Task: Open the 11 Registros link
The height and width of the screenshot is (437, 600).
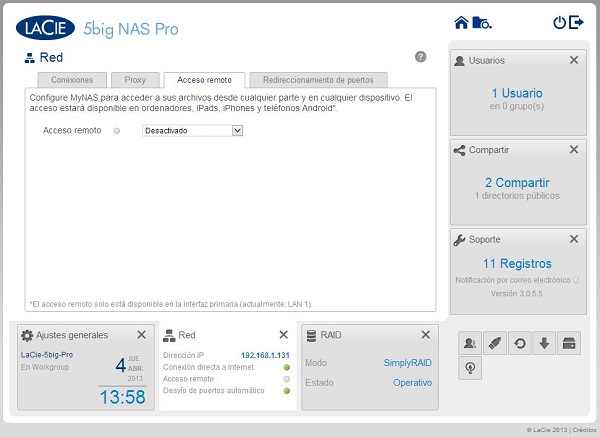Action: click(x=517, y=264)
